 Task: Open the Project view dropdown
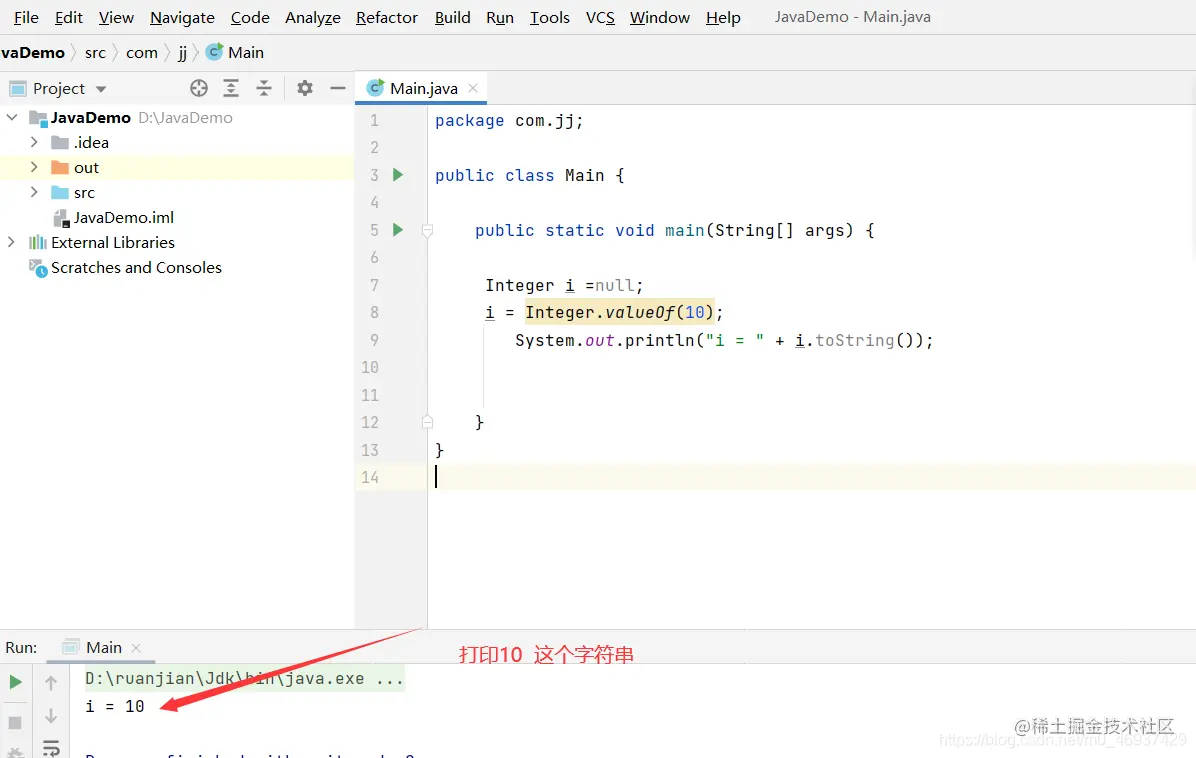click(101, 89)
